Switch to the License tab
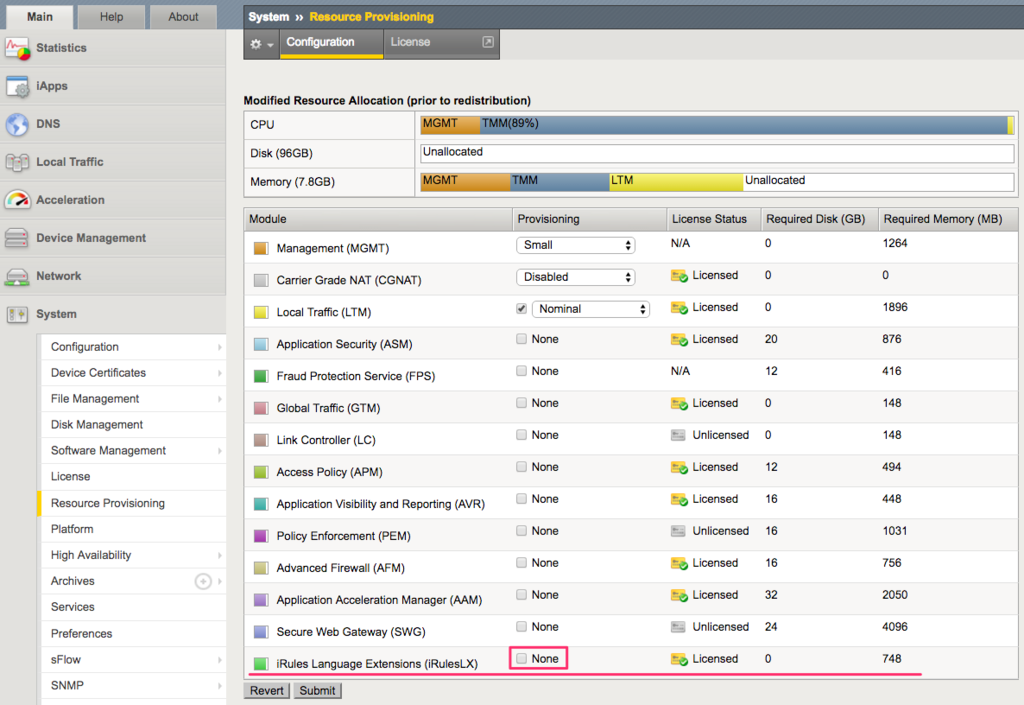 [x=410, y=42]
